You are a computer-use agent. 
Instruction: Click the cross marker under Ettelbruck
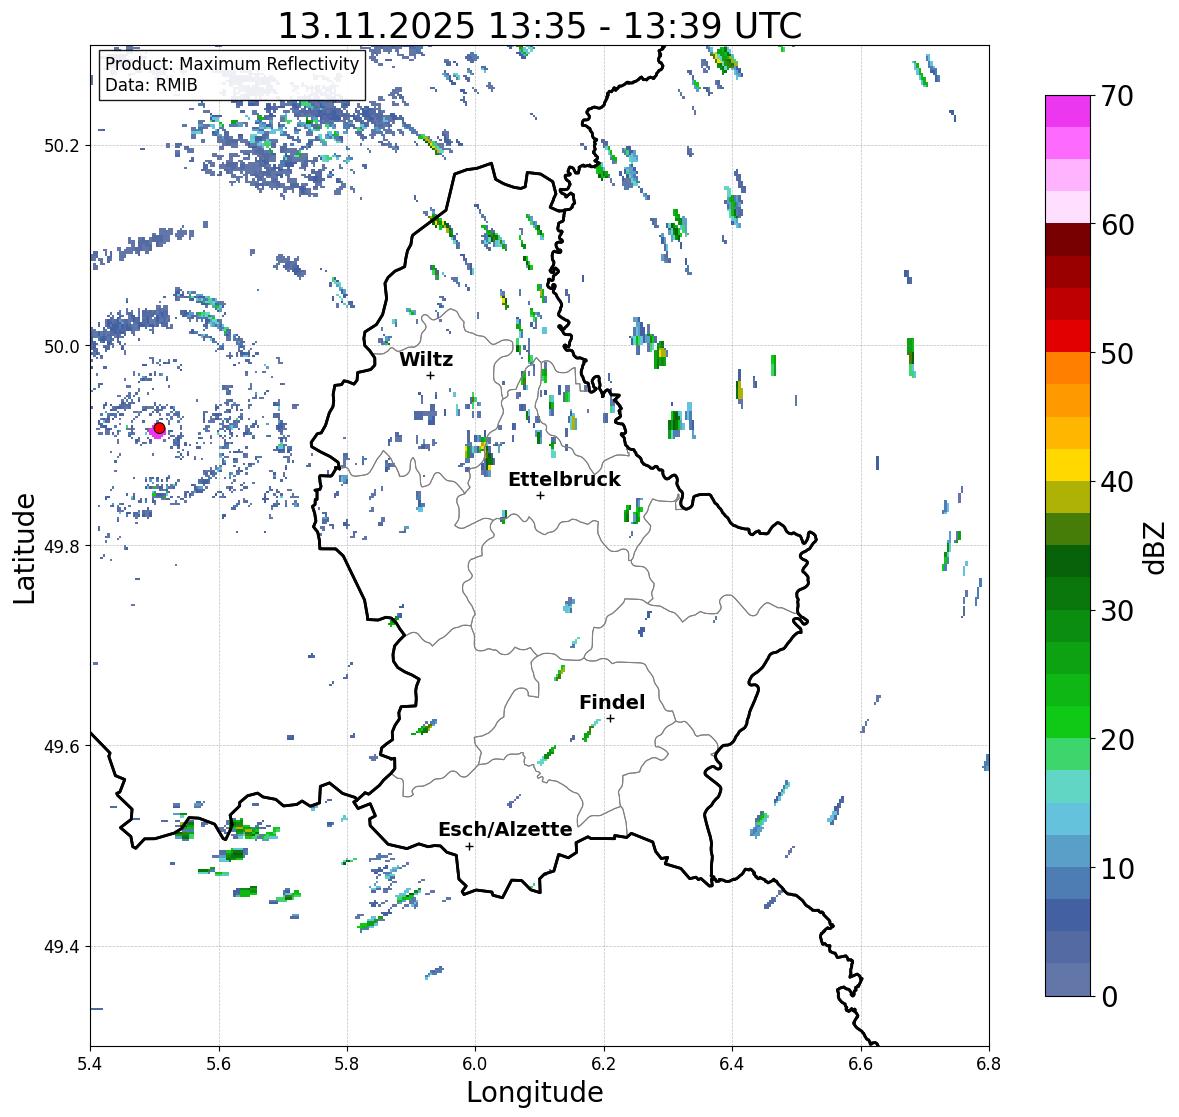[x=540, y=495]
